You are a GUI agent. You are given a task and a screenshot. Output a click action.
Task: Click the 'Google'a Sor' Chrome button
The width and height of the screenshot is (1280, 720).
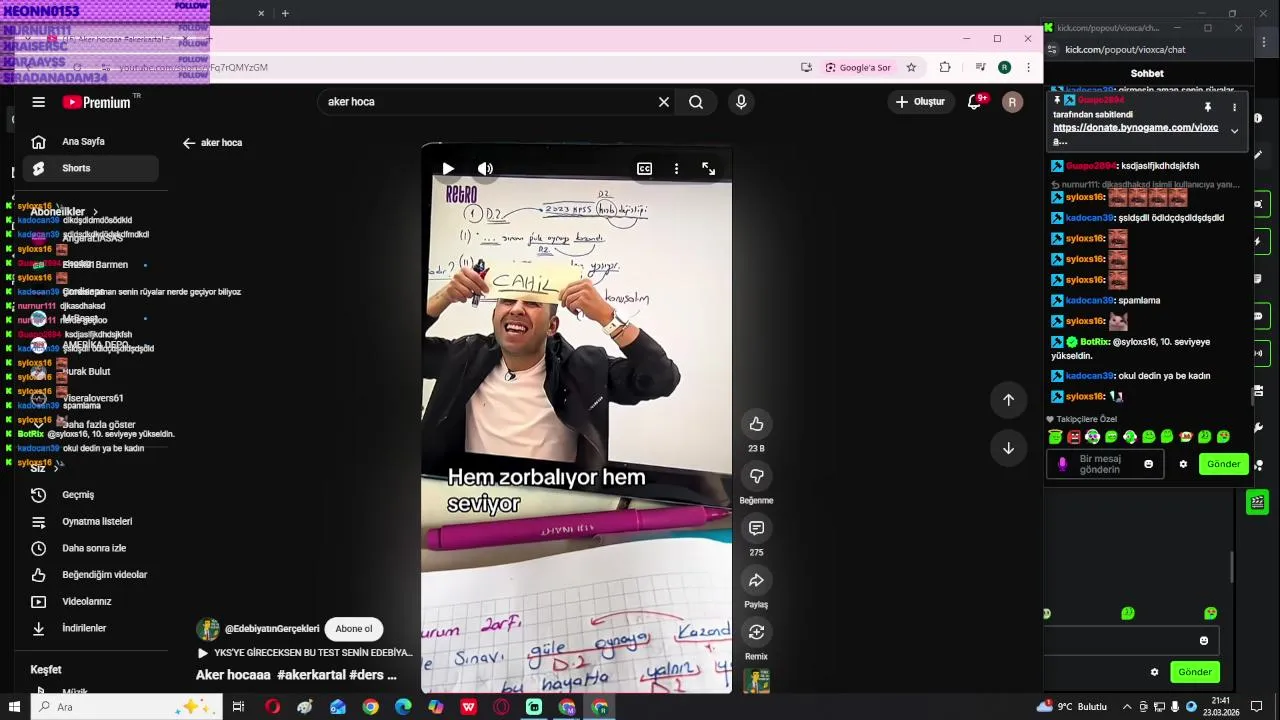[x=858, y=68]
